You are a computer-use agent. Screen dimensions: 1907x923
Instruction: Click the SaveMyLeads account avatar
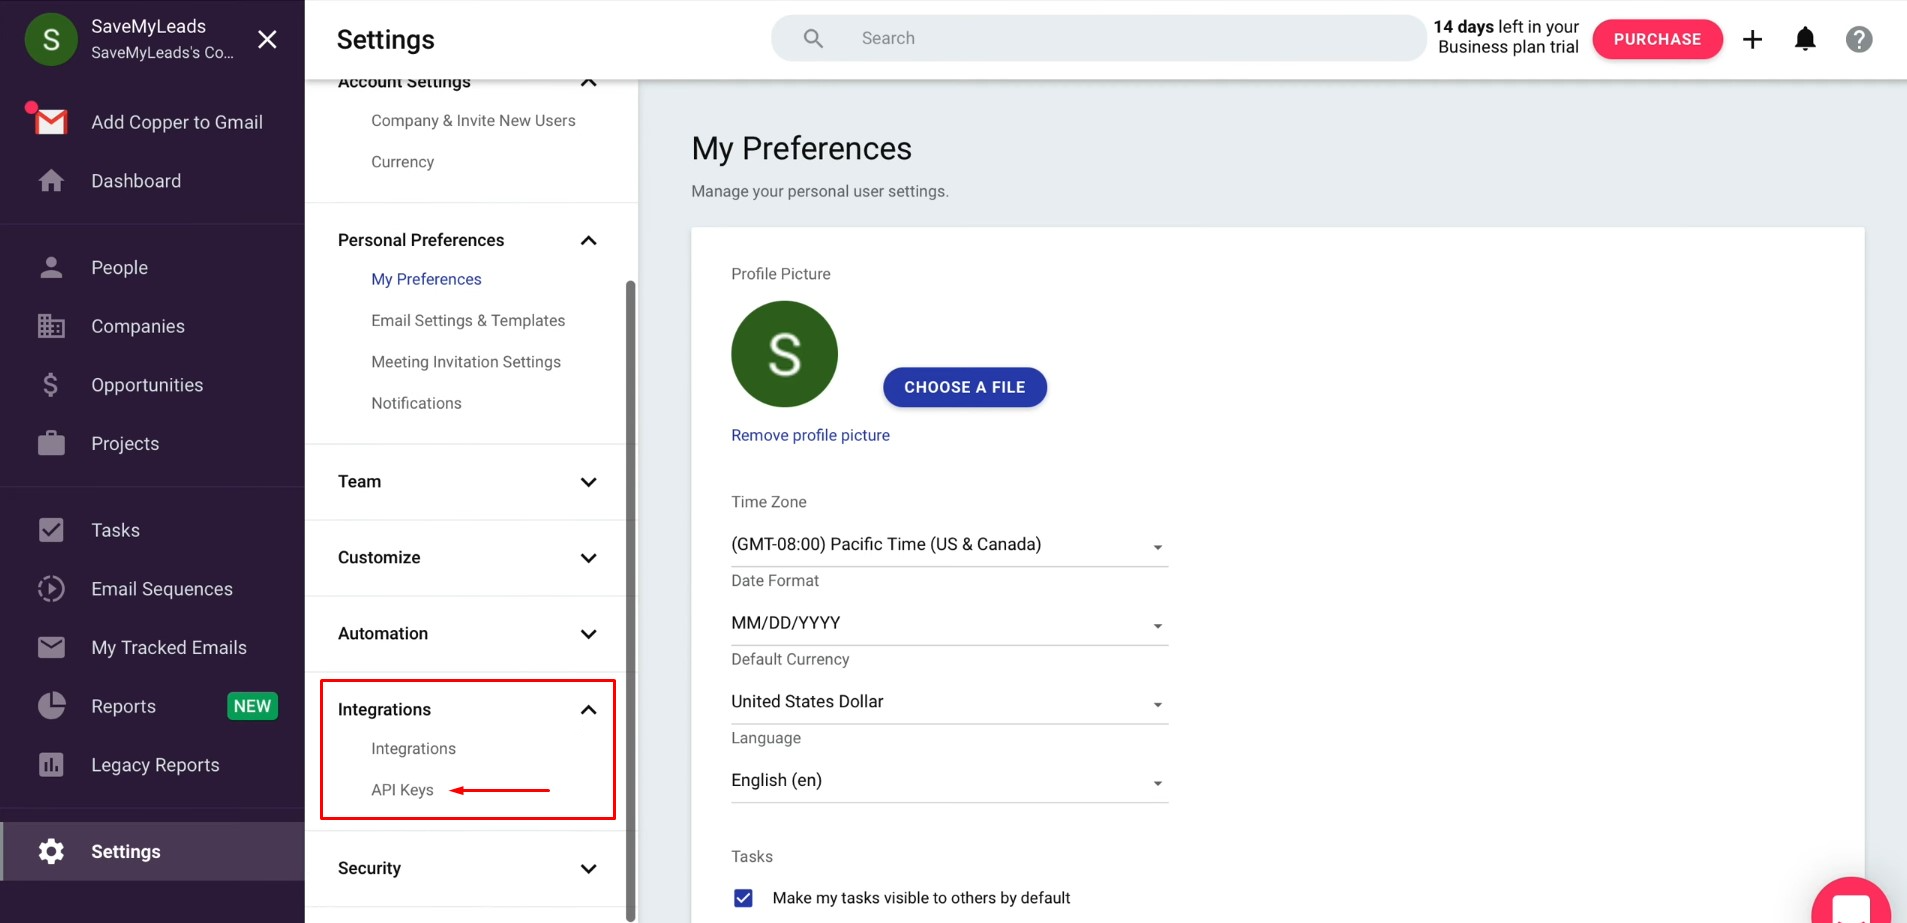(x=51, y=39)
